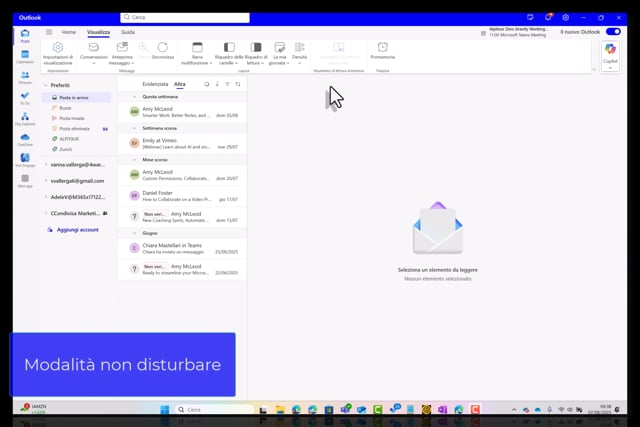Open the Daniel Foster email

coord(182,196)
